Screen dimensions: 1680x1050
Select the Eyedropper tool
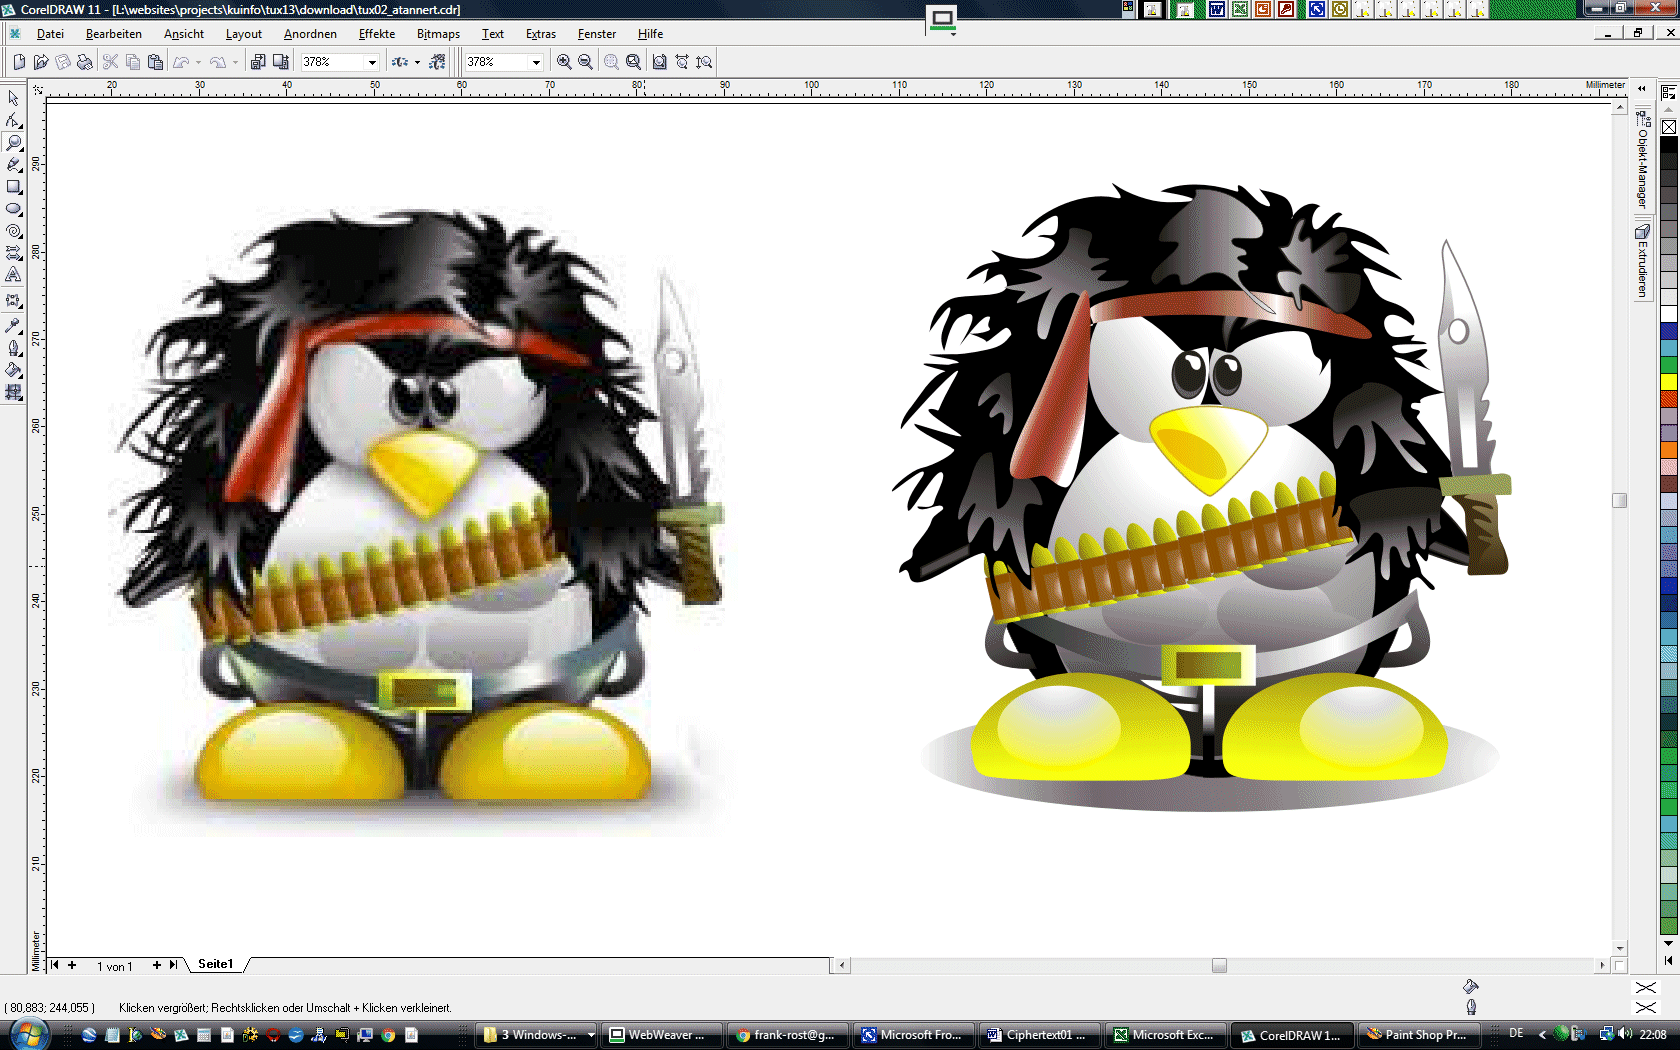tap(13, 325)
